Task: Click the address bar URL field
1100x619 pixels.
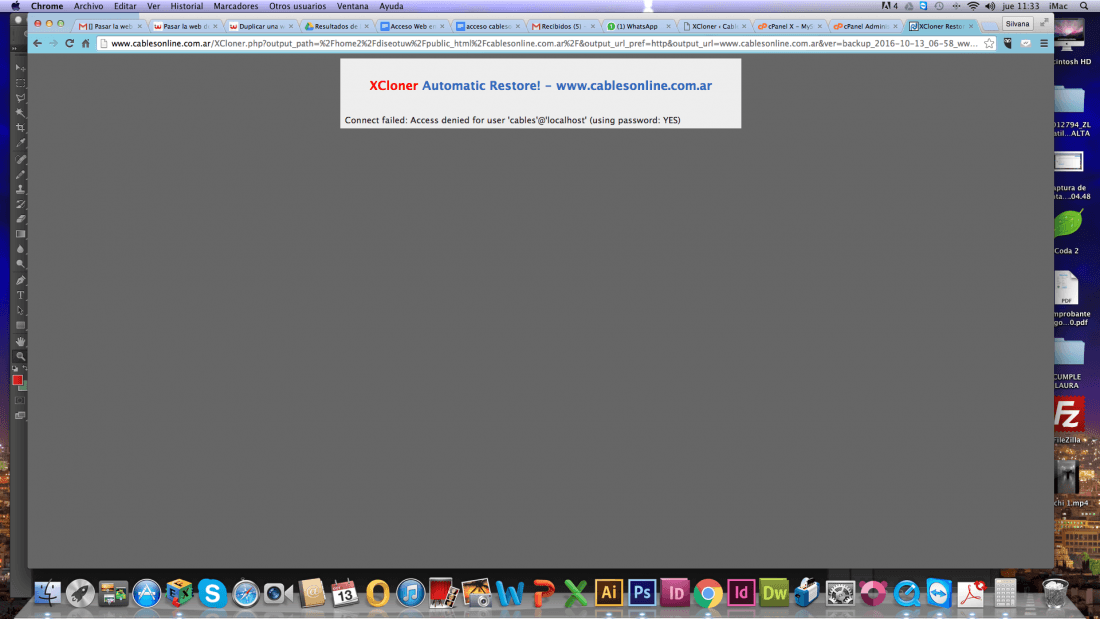Action: [x=544, y=44]
